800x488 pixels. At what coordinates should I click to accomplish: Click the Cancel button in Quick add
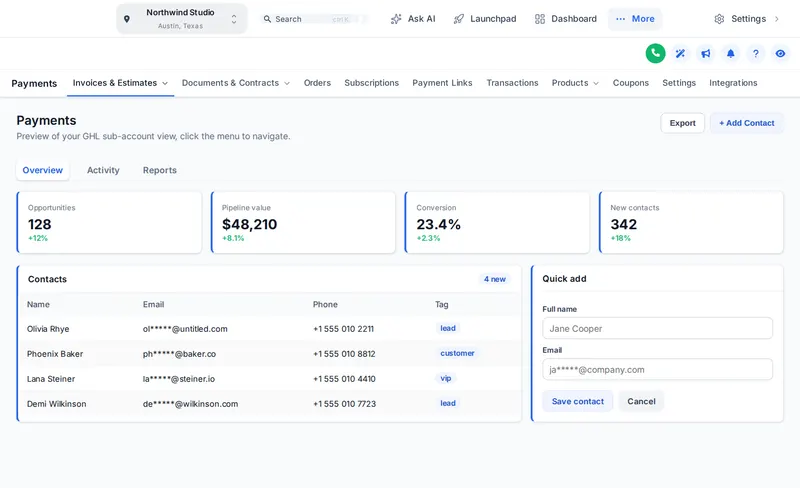pyautogui.click(x=641, y=401)
